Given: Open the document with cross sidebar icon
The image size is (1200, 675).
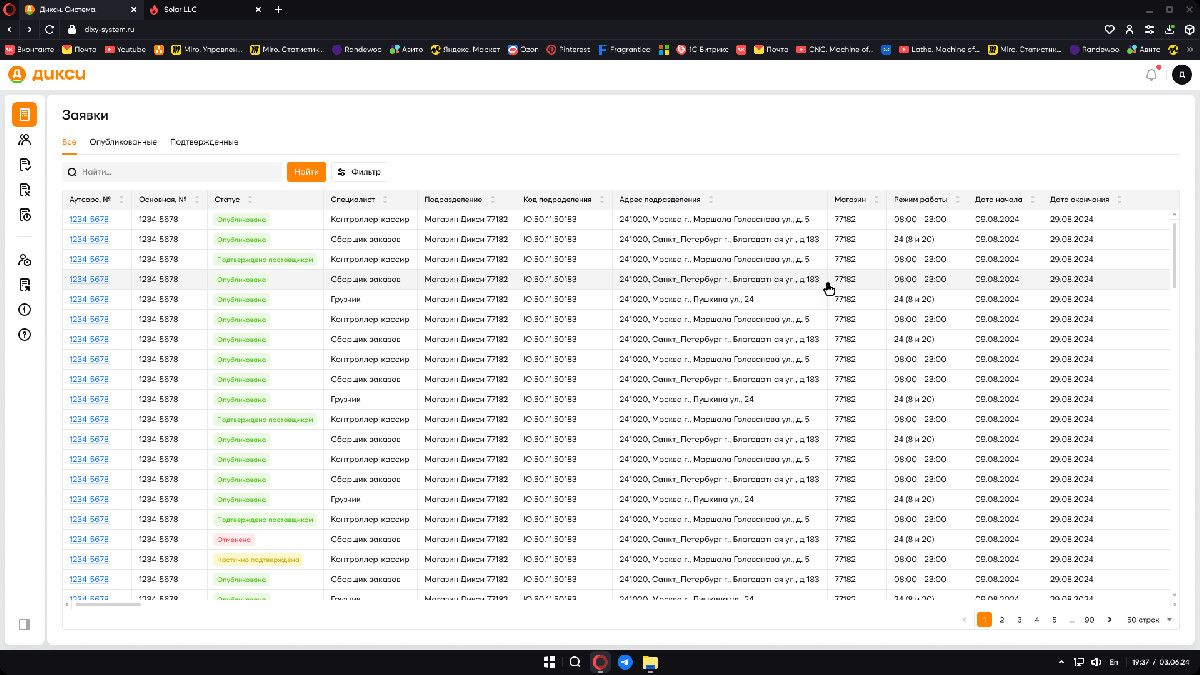Looking at the screenshot, I should [25, 190].
